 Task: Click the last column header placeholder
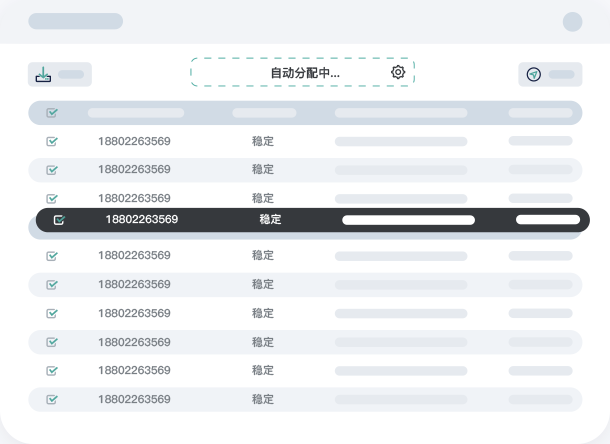[540, 113]
